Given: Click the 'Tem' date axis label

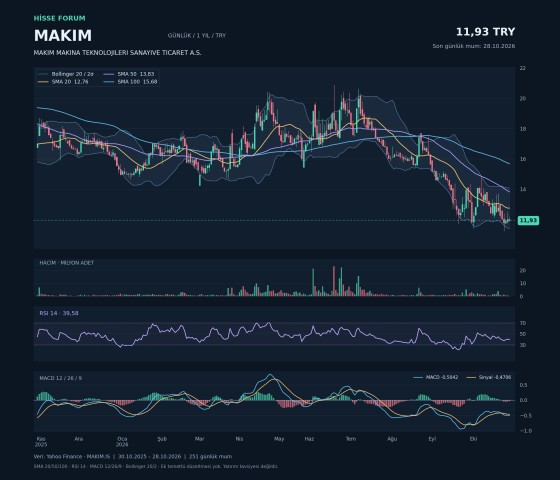Looking at the screenshot, I should click(x=351, y=439).
